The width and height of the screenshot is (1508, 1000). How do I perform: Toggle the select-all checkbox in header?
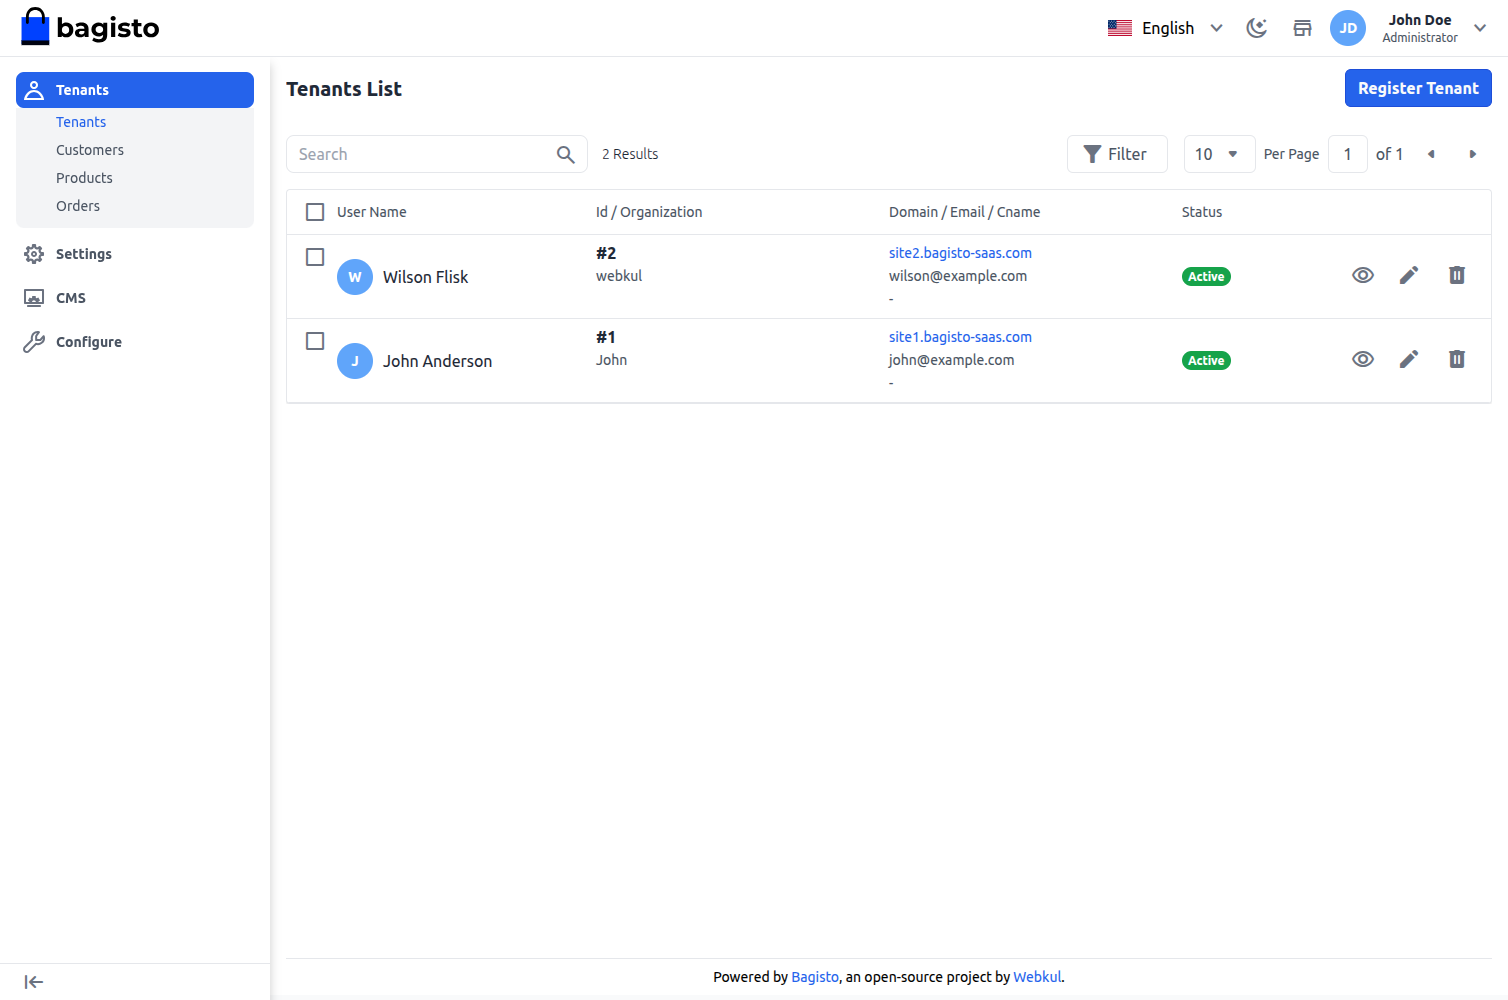(x=315, y=212)
